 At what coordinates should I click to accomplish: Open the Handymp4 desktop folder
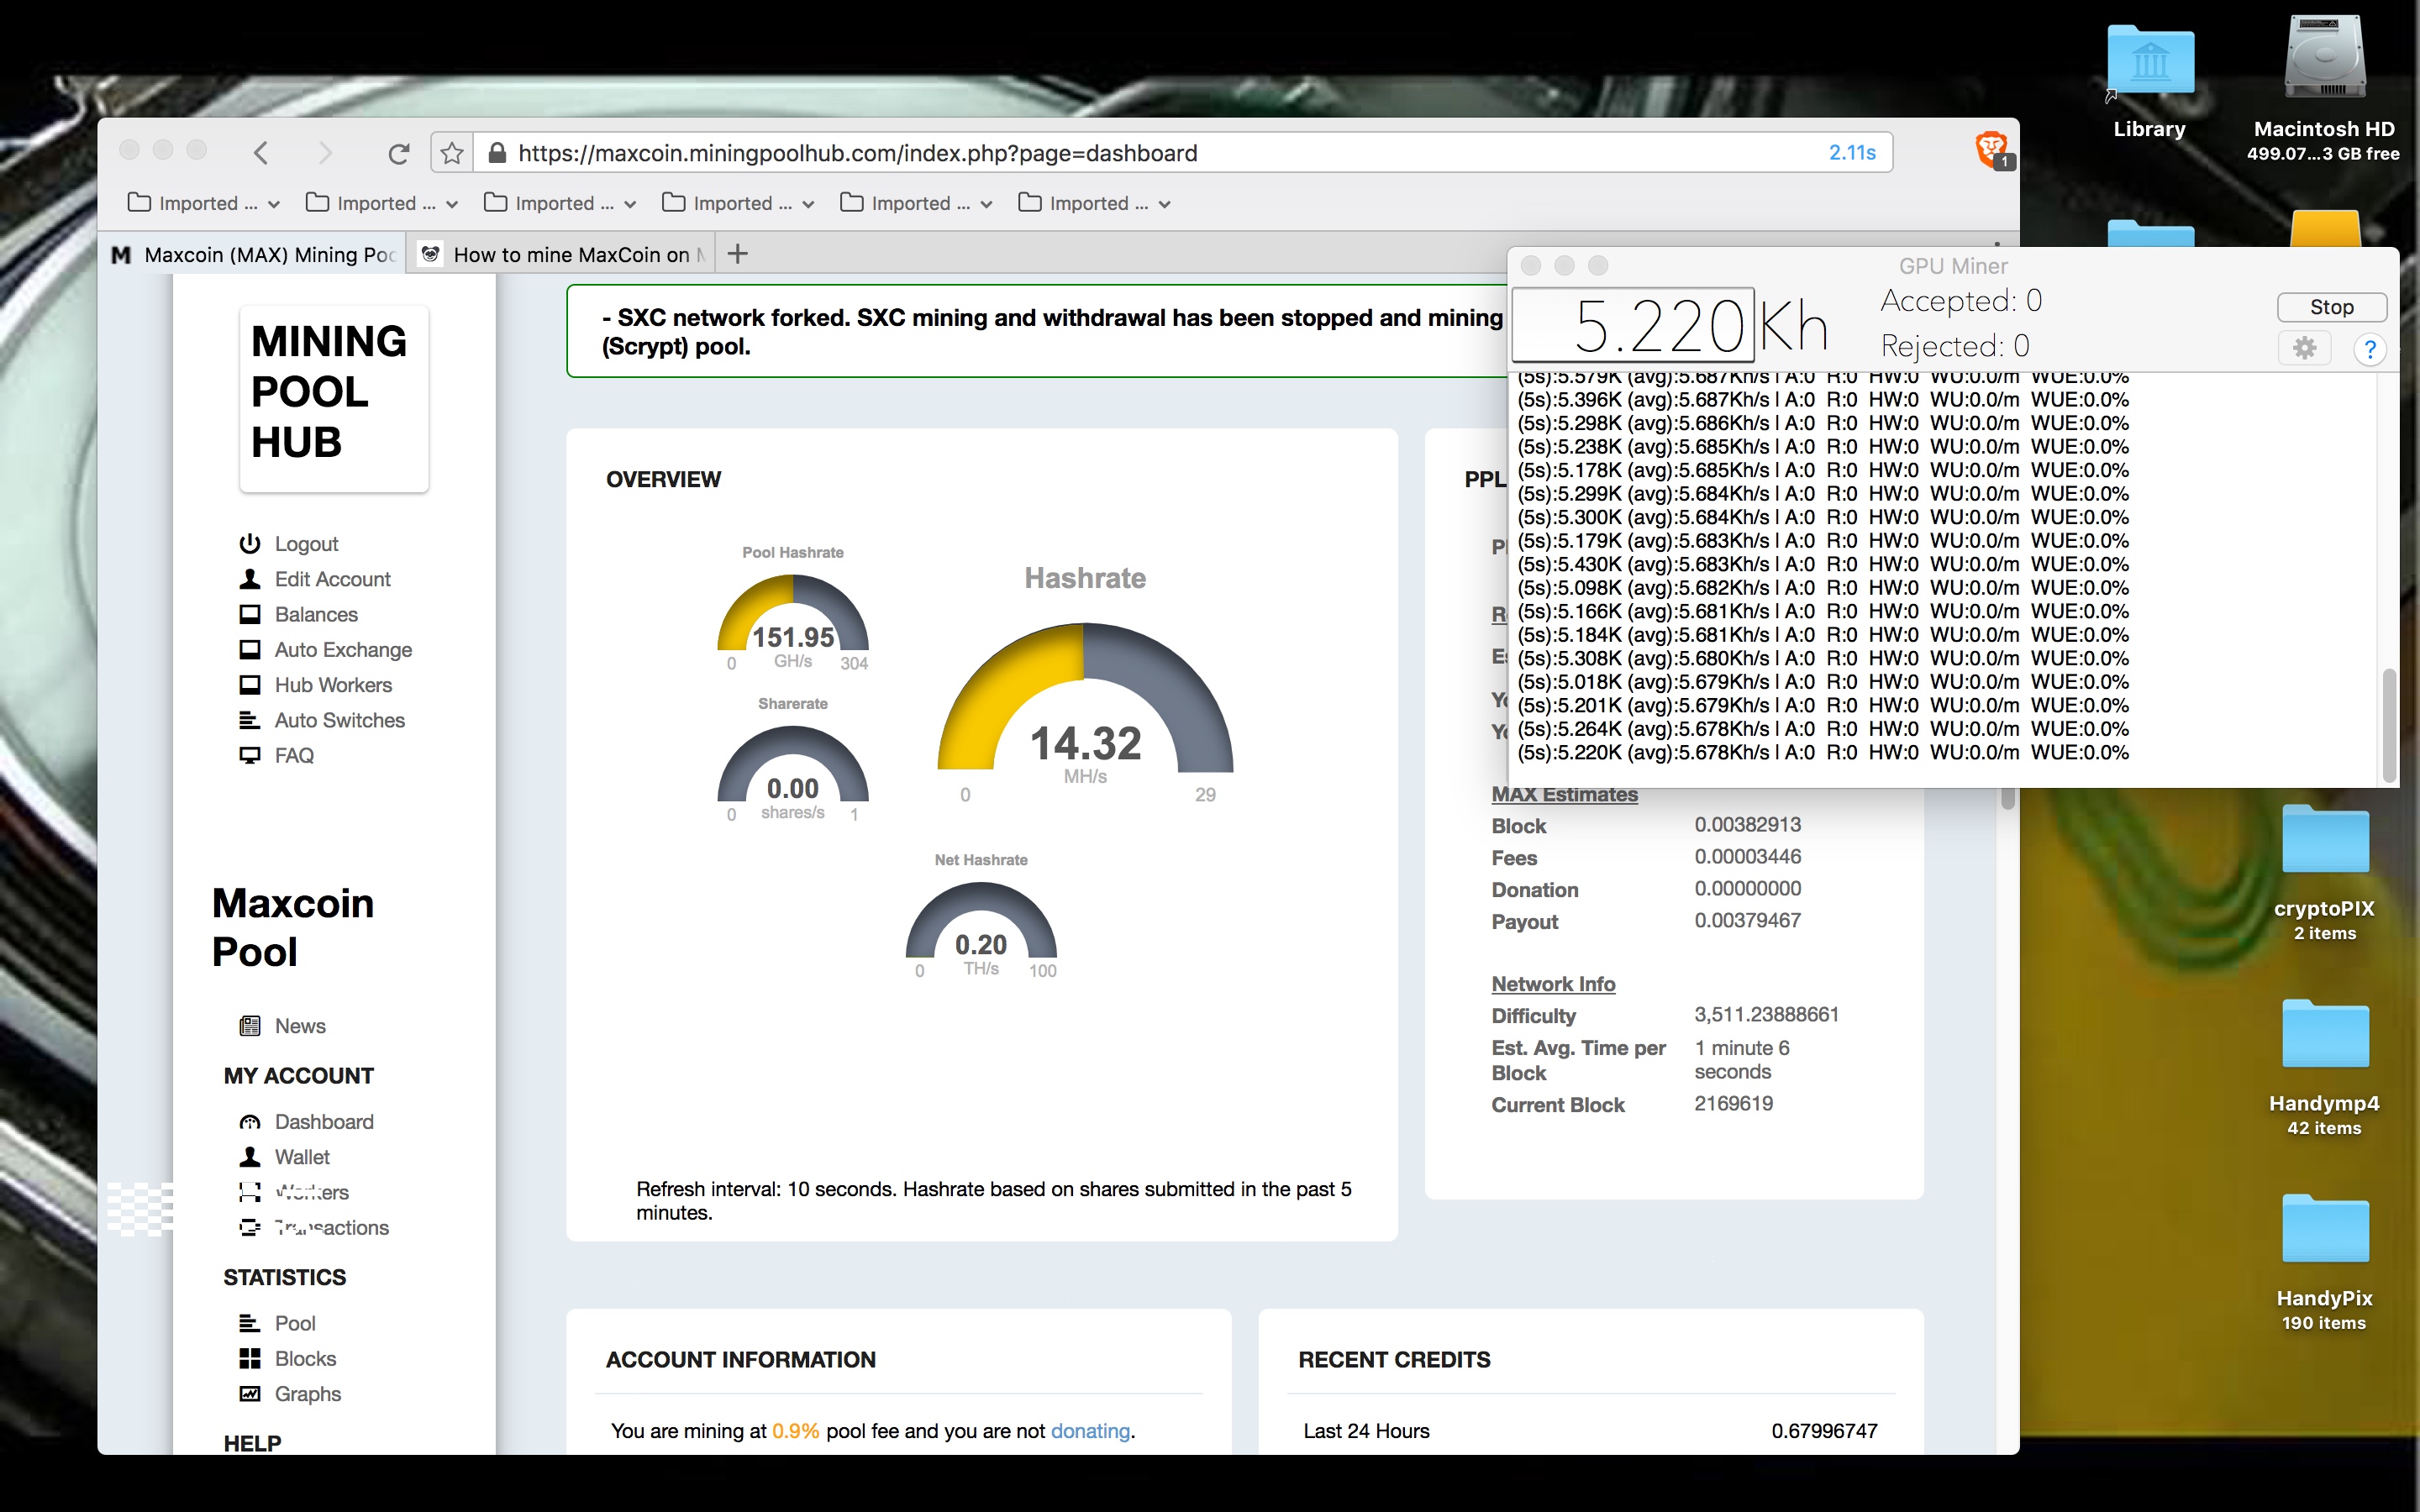[x=2325, y=1035]
